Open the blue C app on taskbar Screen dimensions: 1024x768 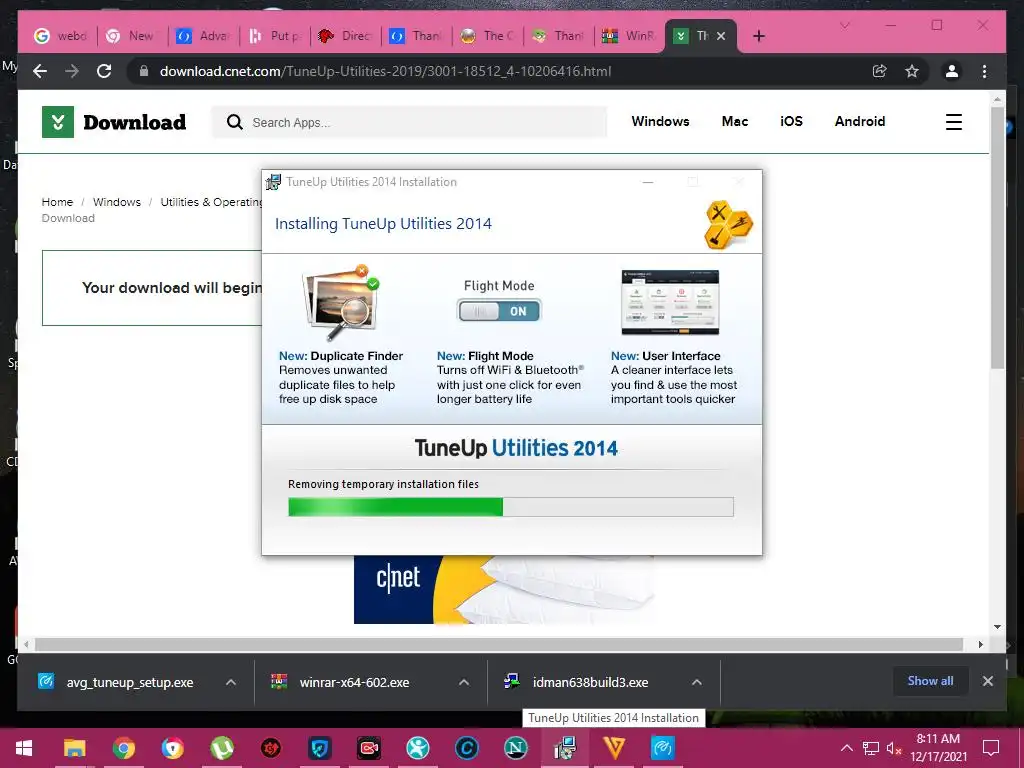click(467, 748)
